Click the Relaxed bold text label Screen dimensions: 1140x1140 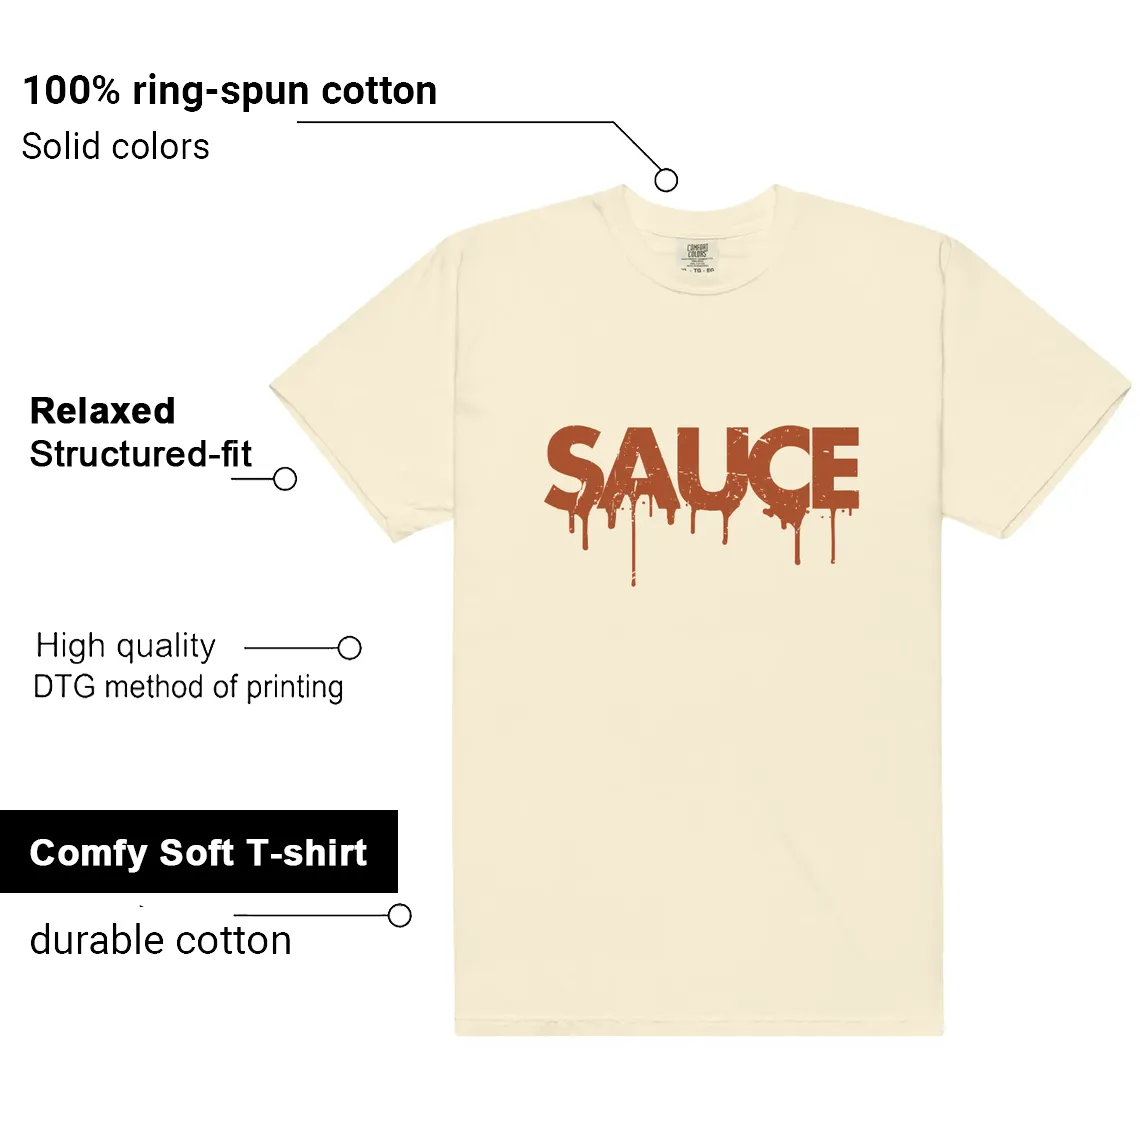coord(103,411)
